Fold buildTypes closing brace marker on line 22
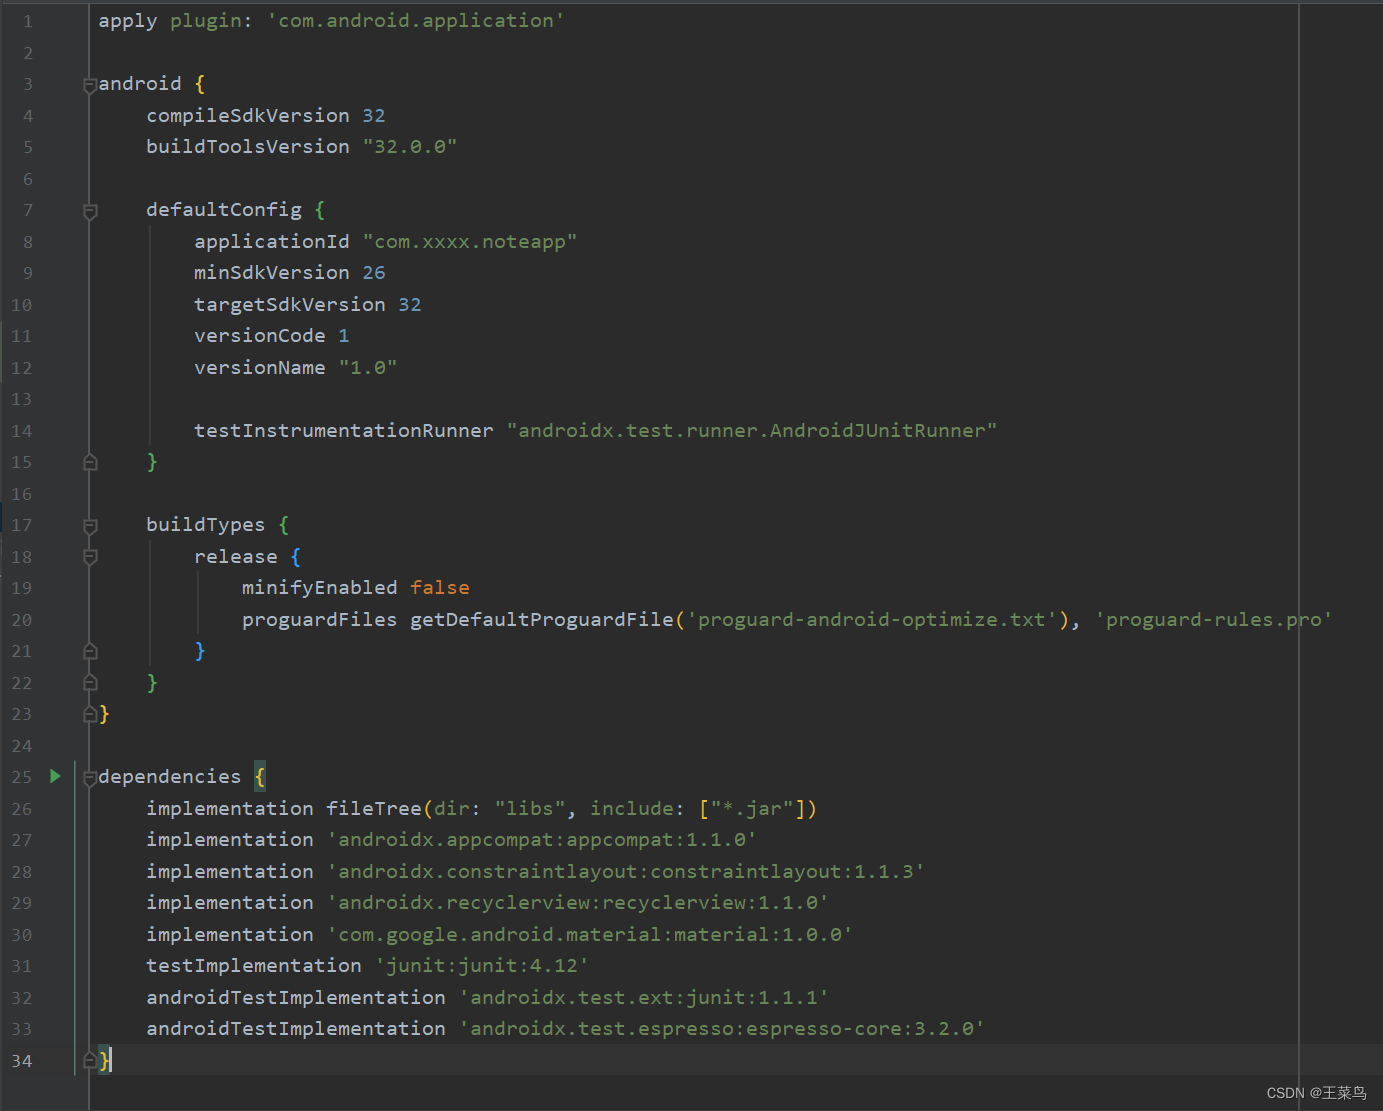The image size is (1383, 1111). coord(90,682)
